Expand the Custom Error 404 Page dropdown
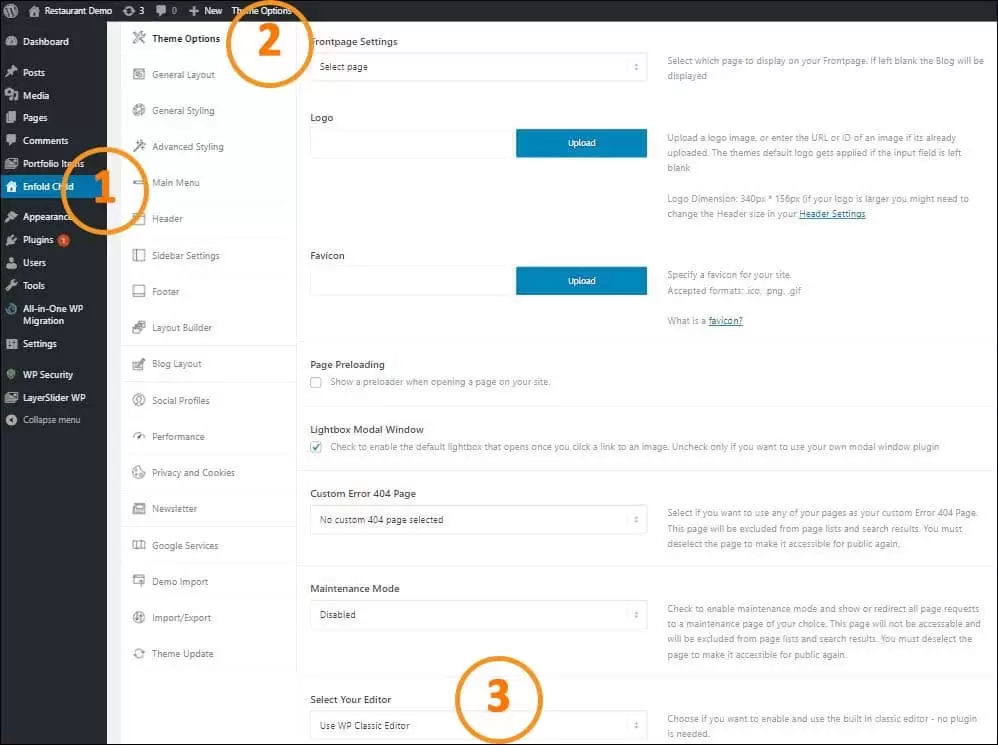The width and height of the screenshot is (998, 745). pyautogui.click(x=478, y=520)
